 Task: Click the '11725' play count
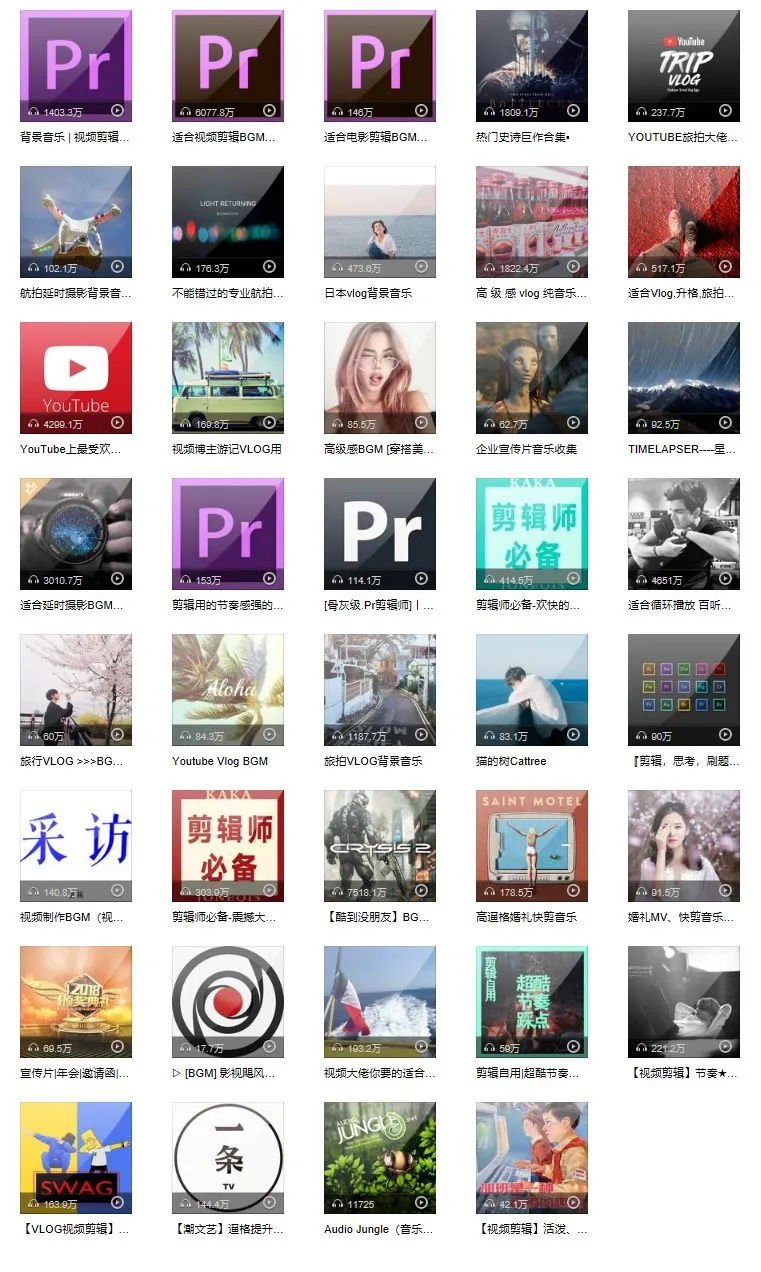tap(361, 1205)
